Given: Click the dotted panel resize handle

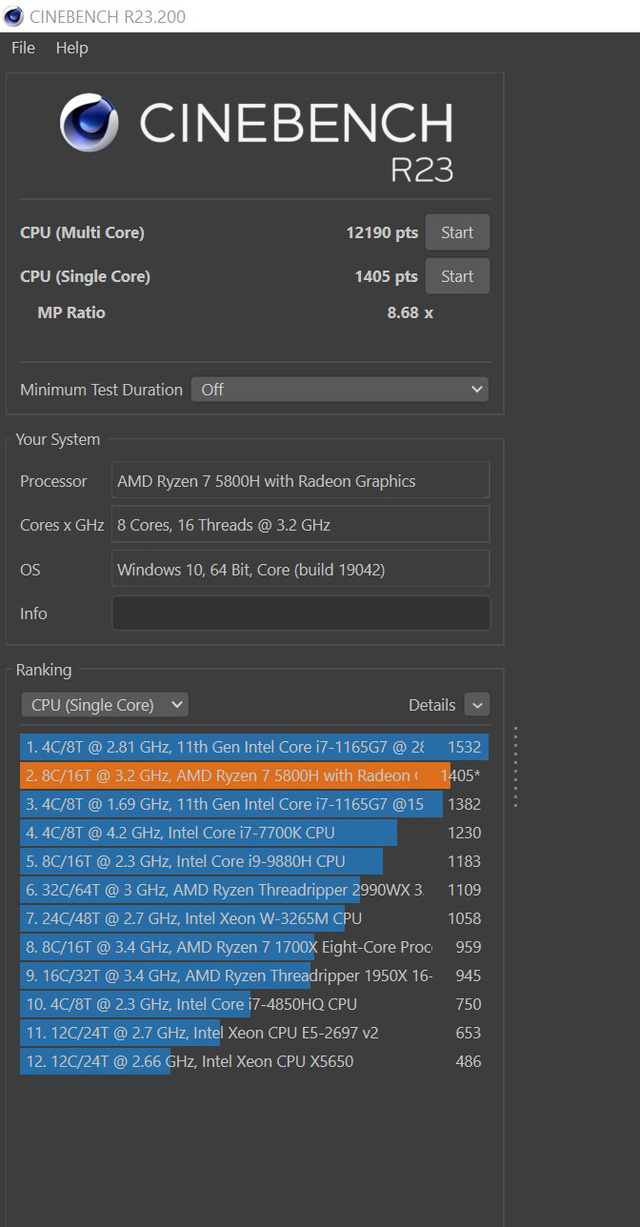Looking at the screenshot, I should (x=516, y=766).
